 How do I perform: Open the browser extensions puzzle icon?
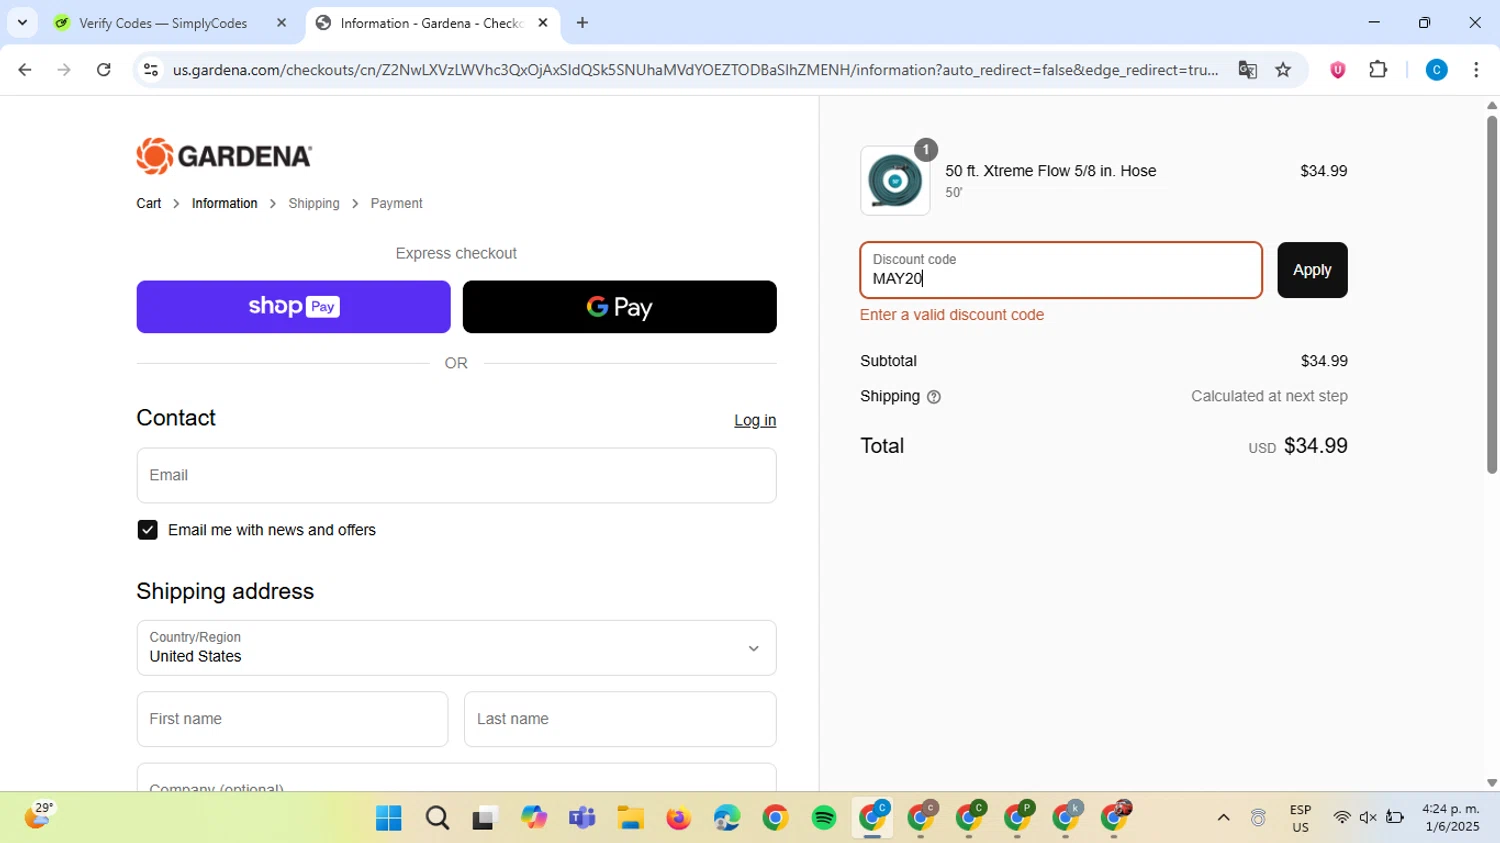[1378, 70]
